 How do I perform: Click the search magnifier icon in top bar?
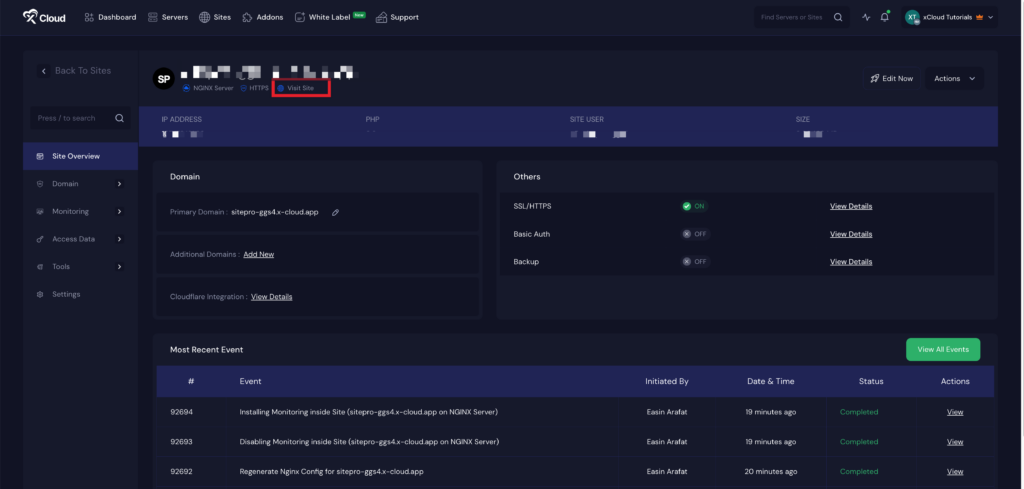click(x=838, y=17)
